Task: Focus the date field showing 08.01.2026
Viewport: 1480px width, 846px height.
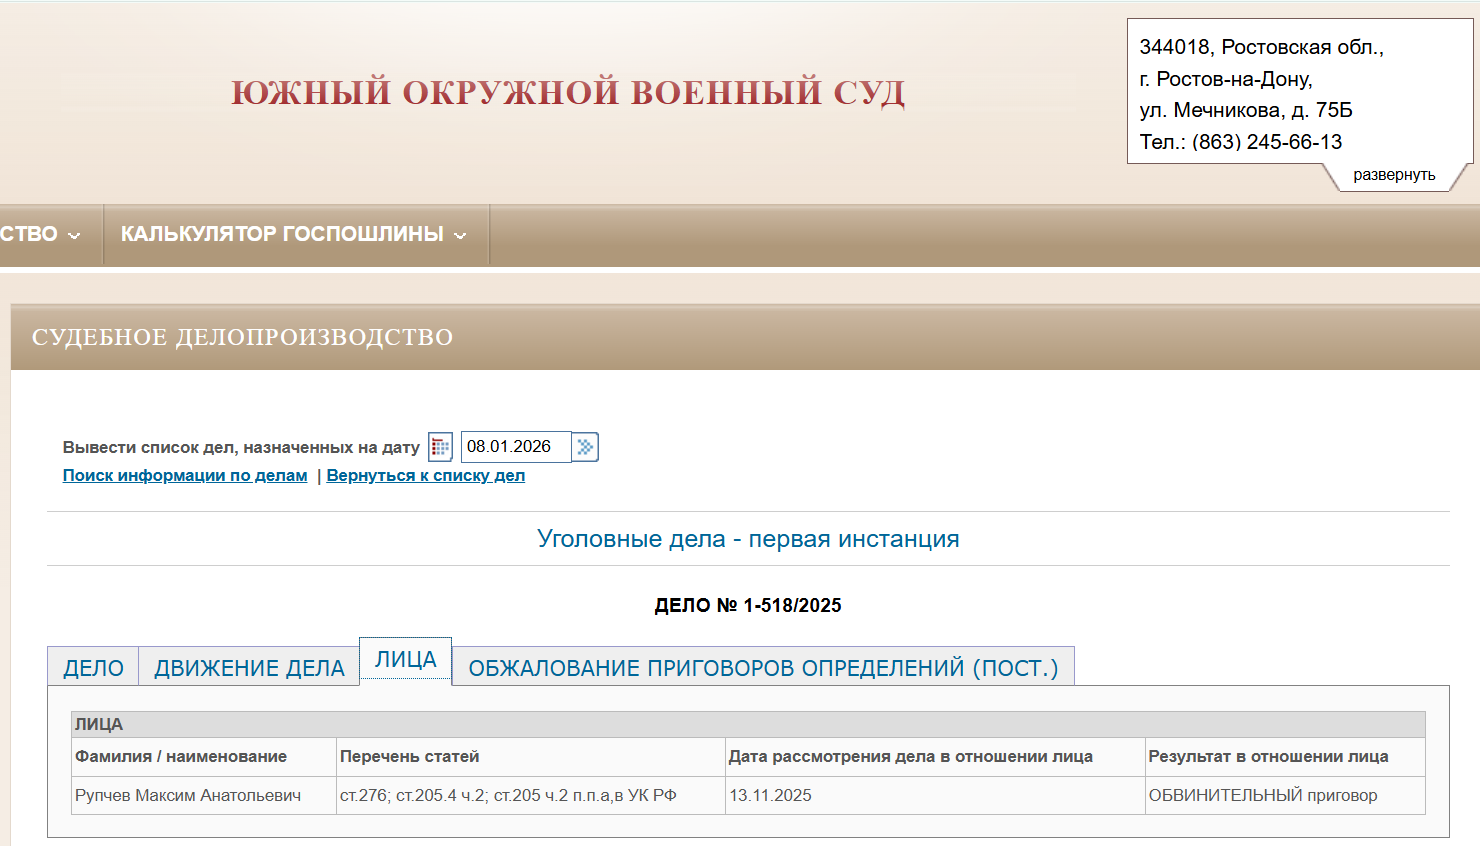Action: pos(514,447)
